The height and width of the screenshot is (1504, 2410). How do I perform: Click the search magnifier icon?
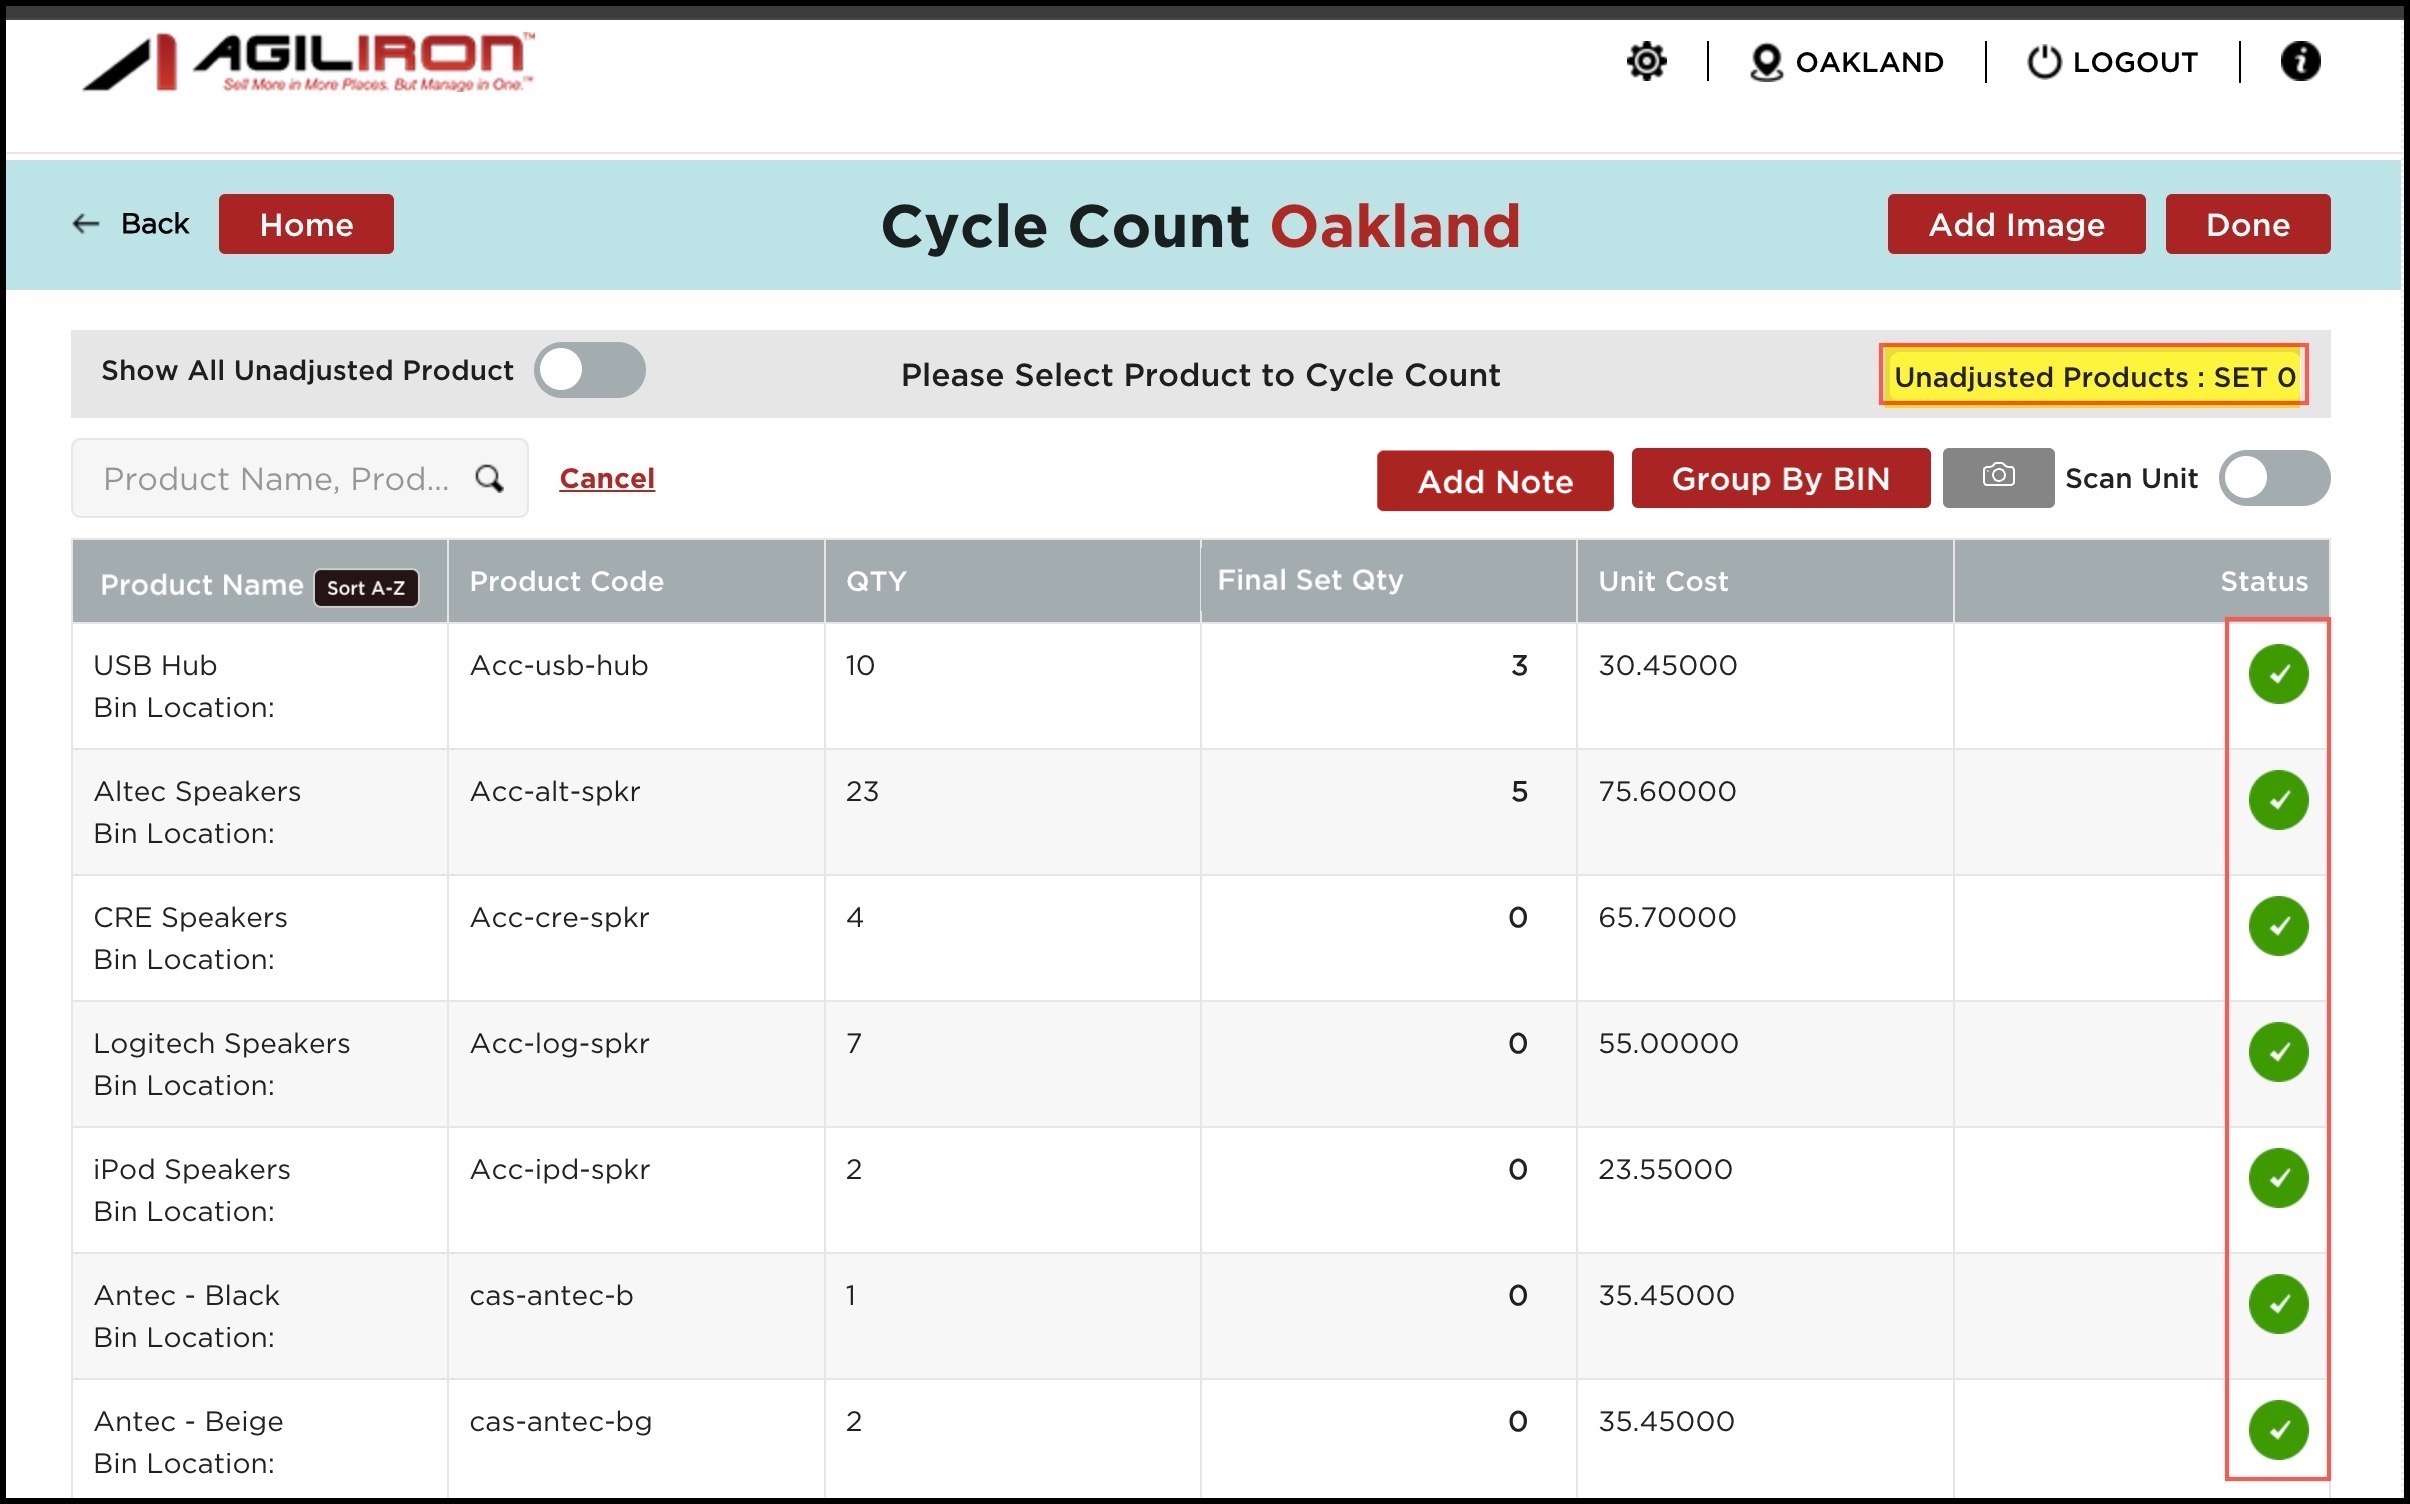(489, 478)
